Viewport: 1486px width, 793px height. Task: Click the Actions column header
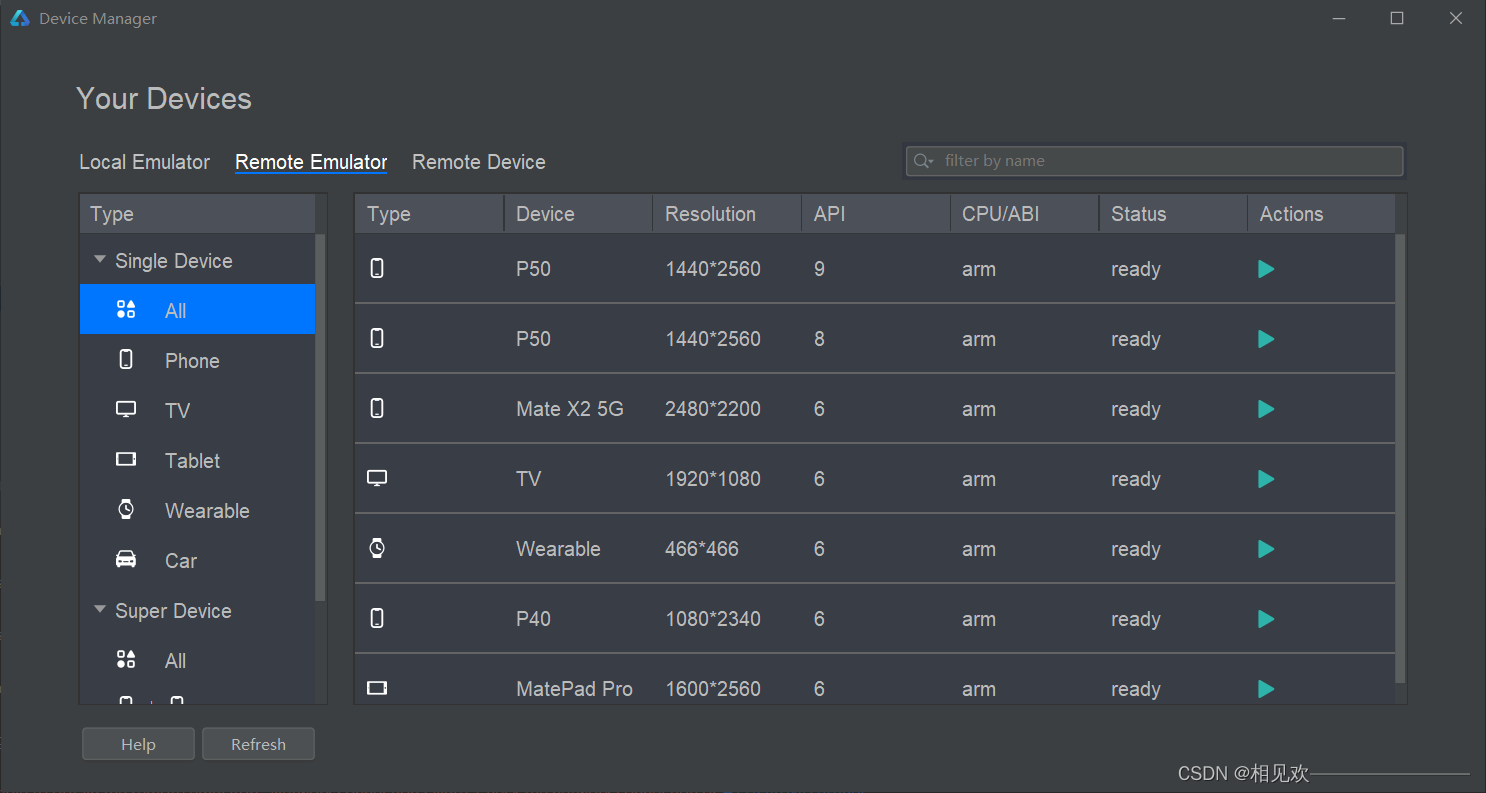[x=1321, y=214]
